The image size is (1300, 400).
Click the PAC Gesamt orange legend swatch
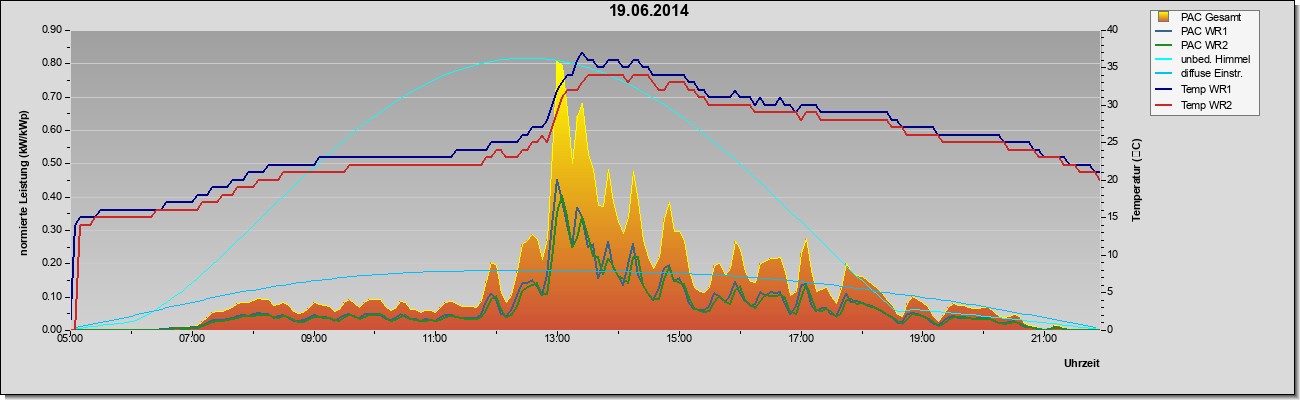(x=1164, y=16)
